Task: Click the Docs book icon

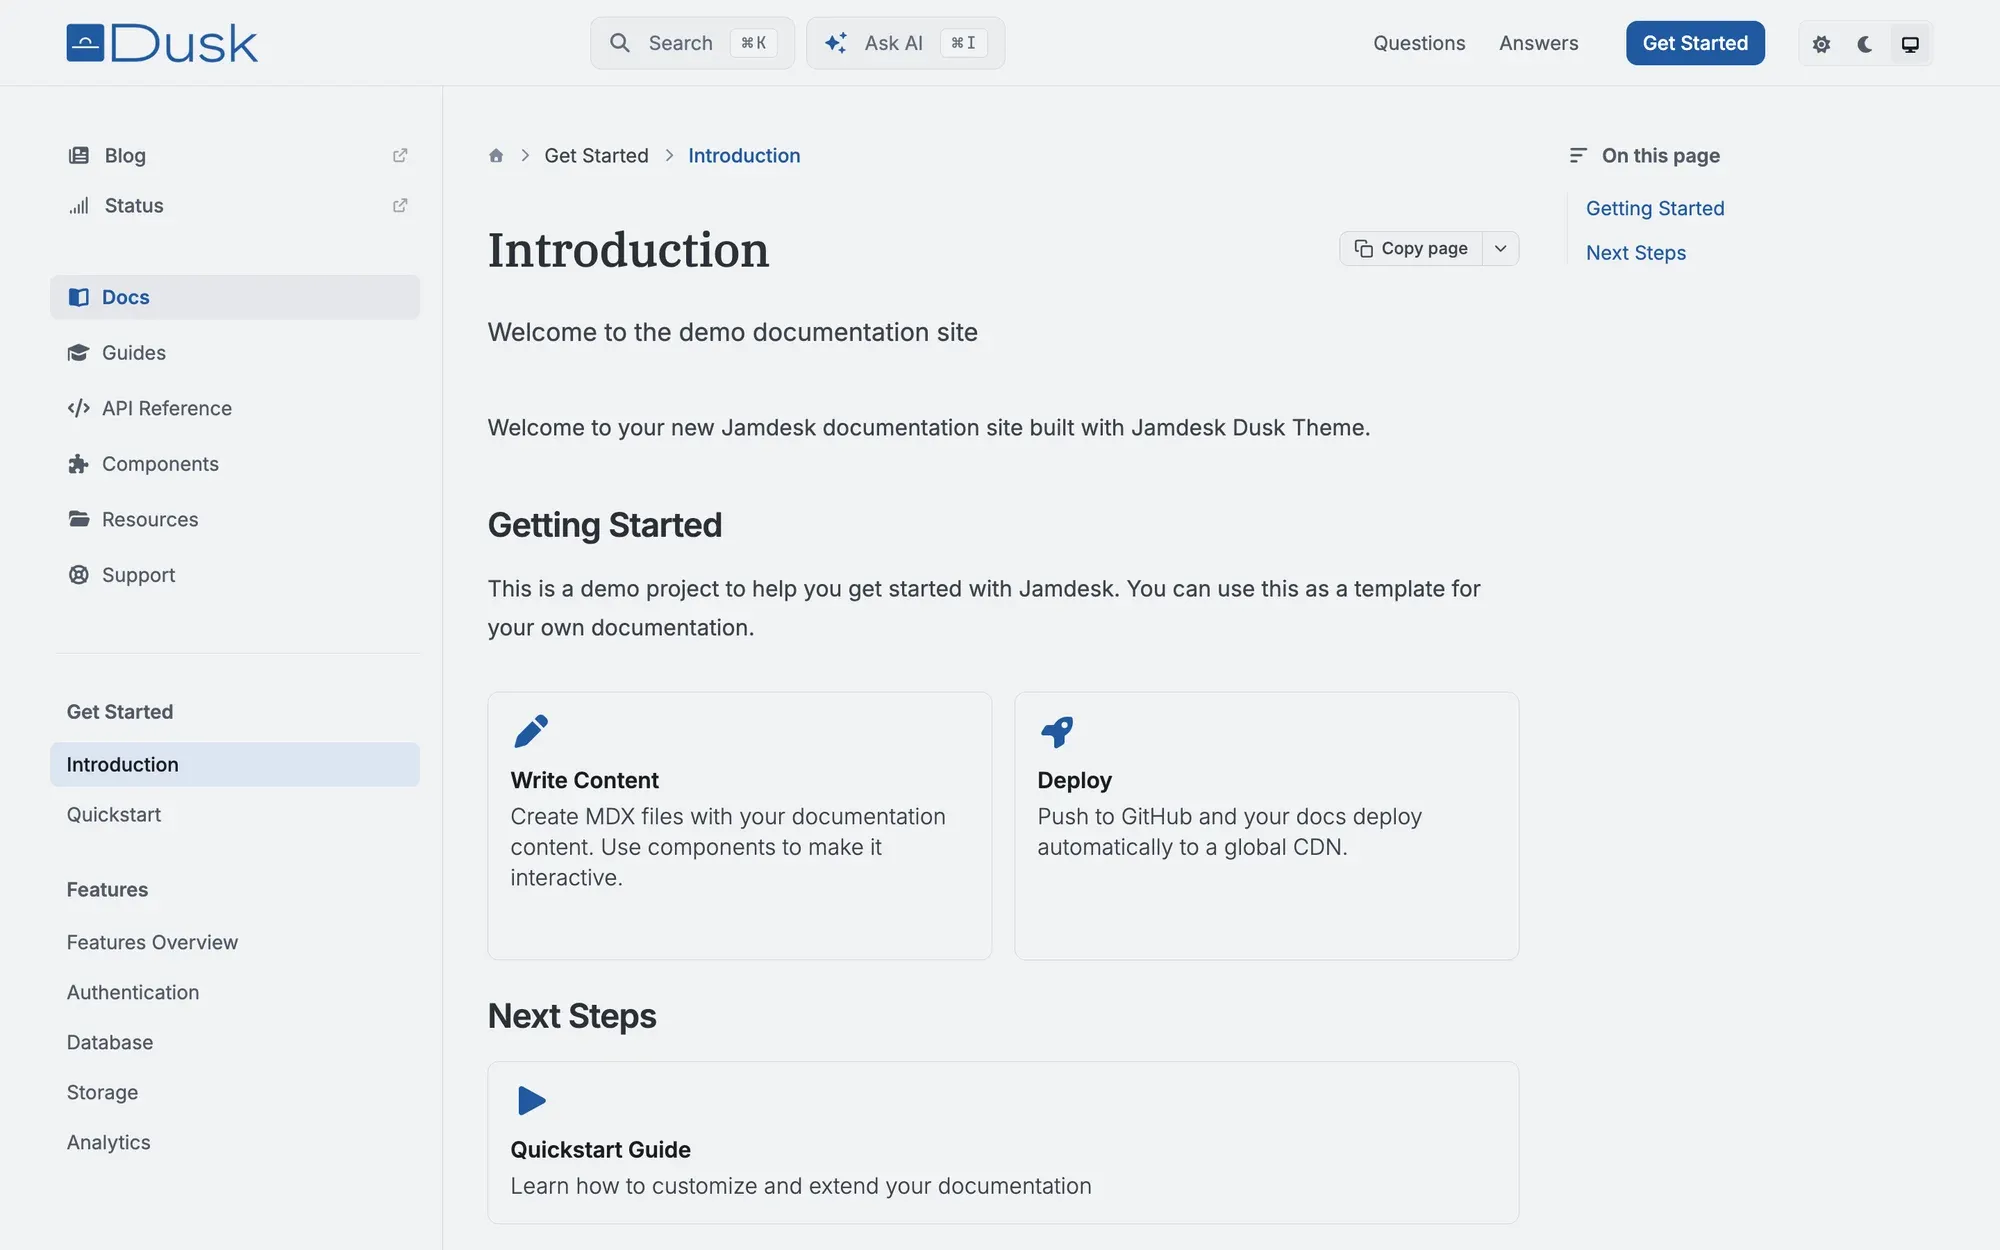Action: (x=78, y=297)
